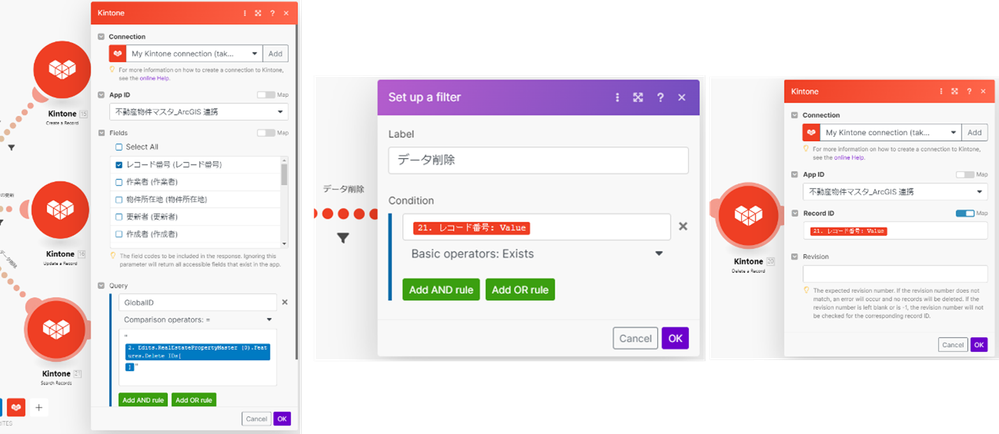
Task: Open three-dot menu in Search Records Kintone panel
Action: point(245,13)
